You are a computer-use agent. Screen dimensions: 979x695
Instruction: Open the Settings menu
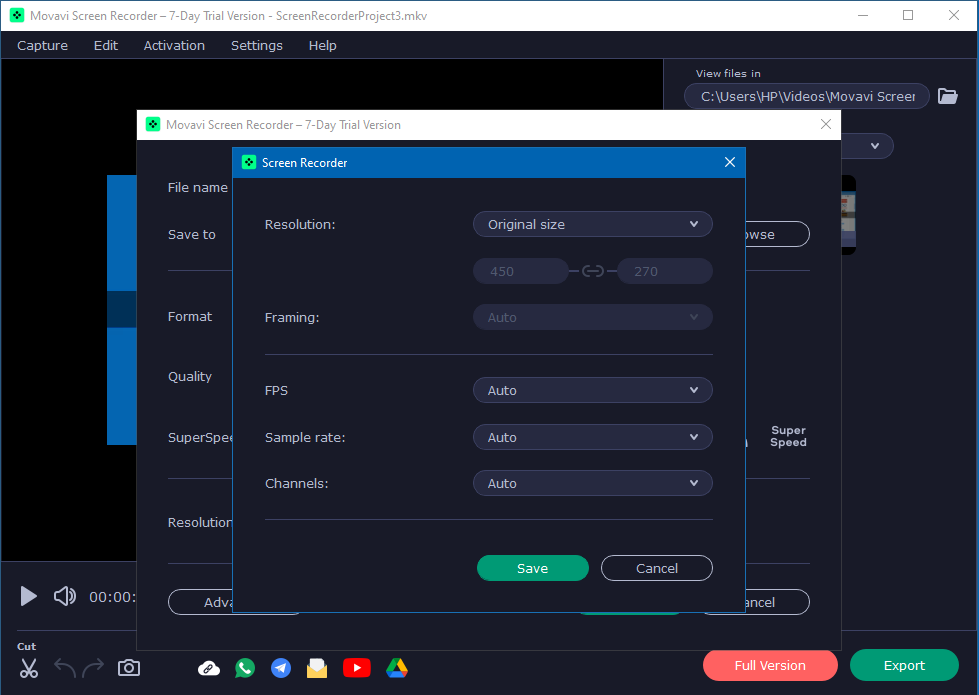coord(256,45)
